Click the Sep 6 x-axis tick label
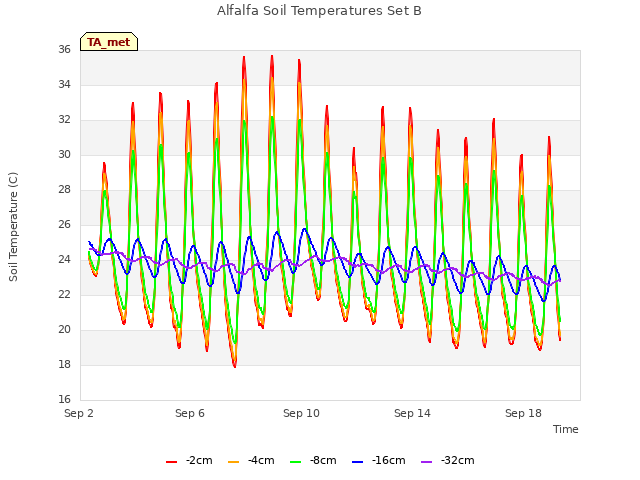The height and width of the screenshot is (480, 640). click(x=190, y=413)
